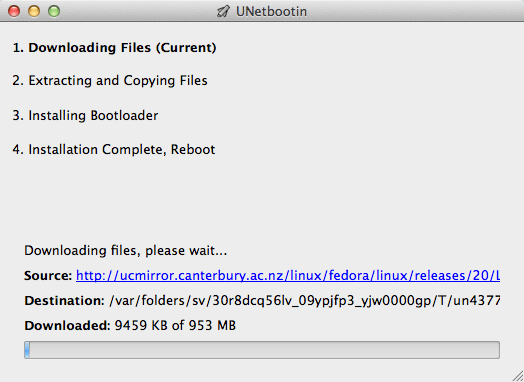Select step 4 Installation Complete, Reboot
The height and width of the screenshot is (382, 524).
[114, 149]
